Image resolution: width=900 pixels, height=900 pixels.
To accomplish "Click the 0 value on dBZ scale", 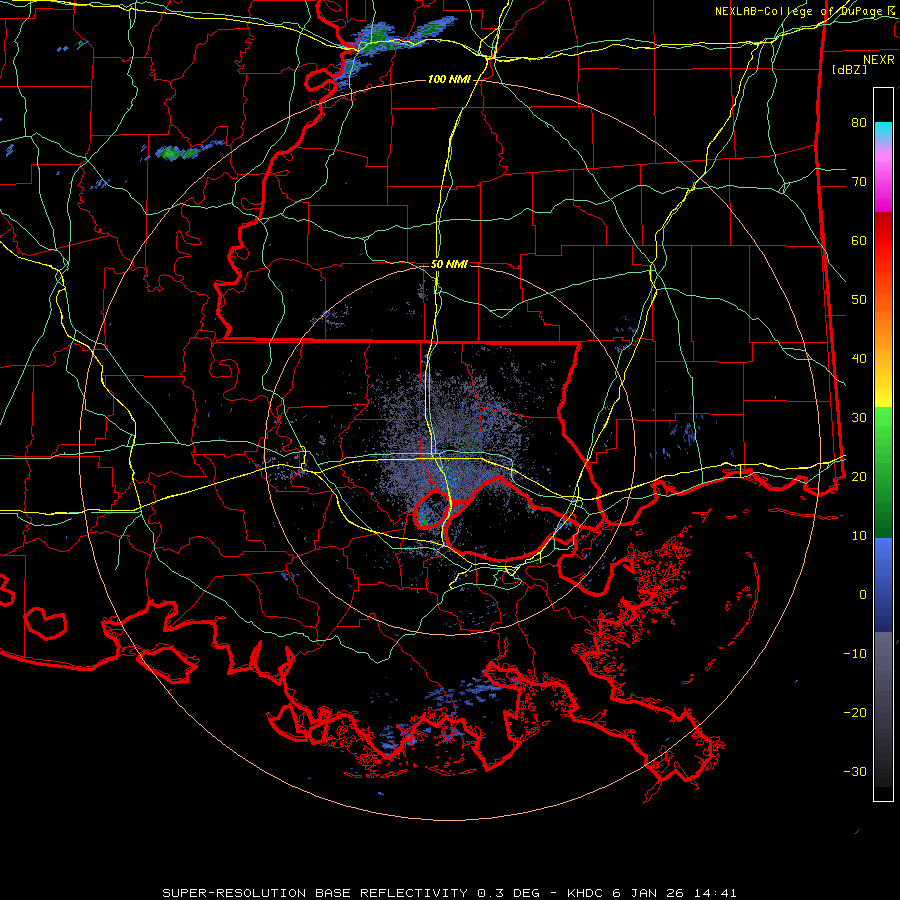I will pos(863,594).
